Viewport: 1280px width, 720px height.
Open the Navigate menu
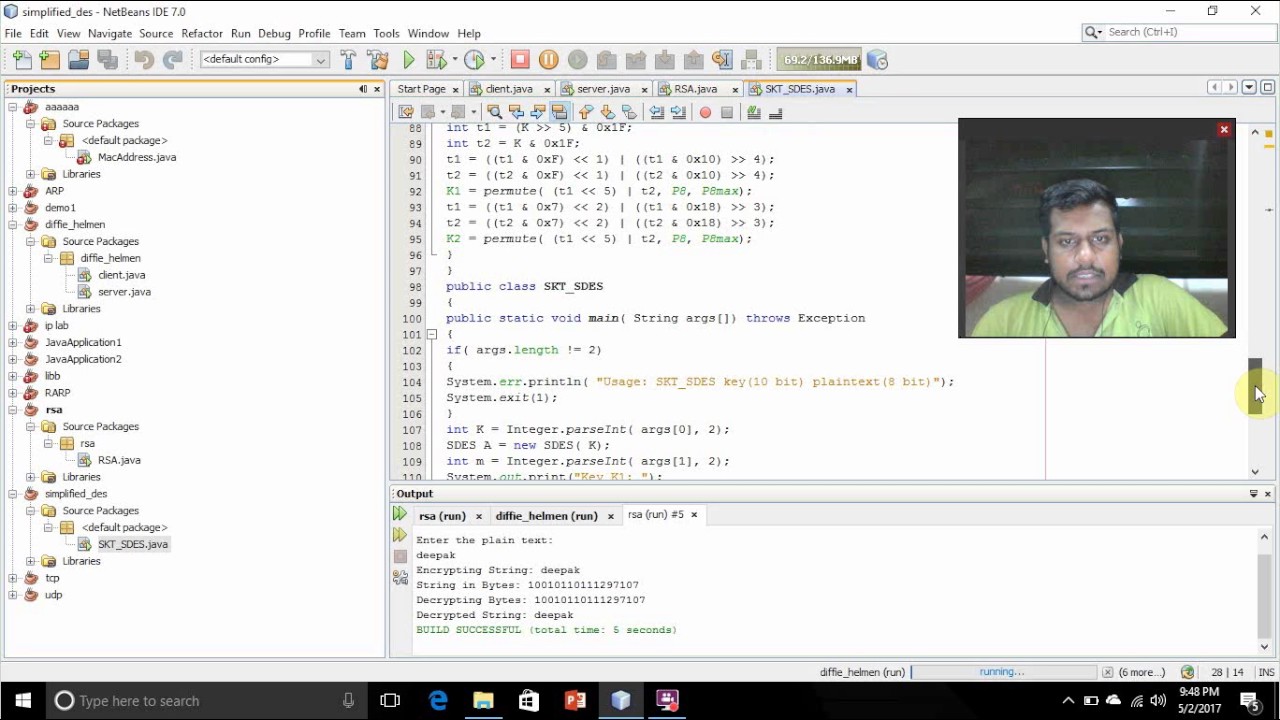[x=110, y=33]
